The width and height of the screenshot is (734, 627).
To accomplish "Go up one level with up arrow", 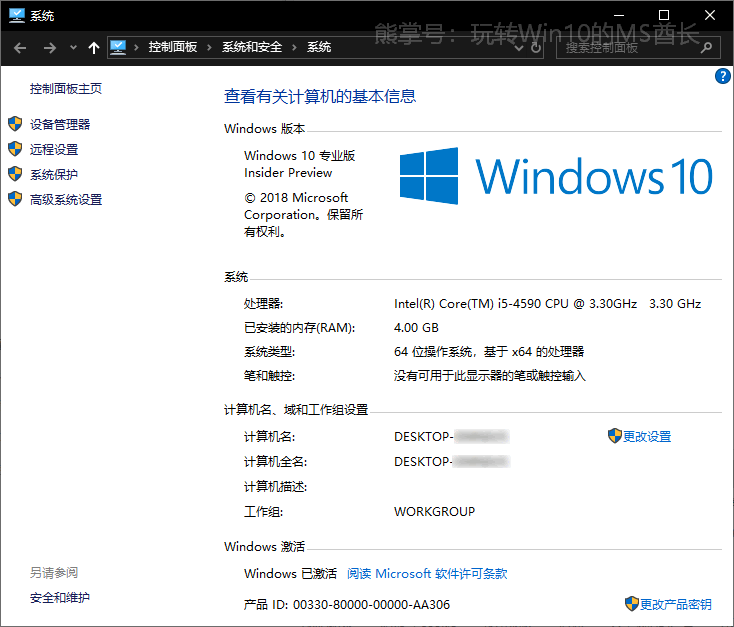I will click(94, 48).
